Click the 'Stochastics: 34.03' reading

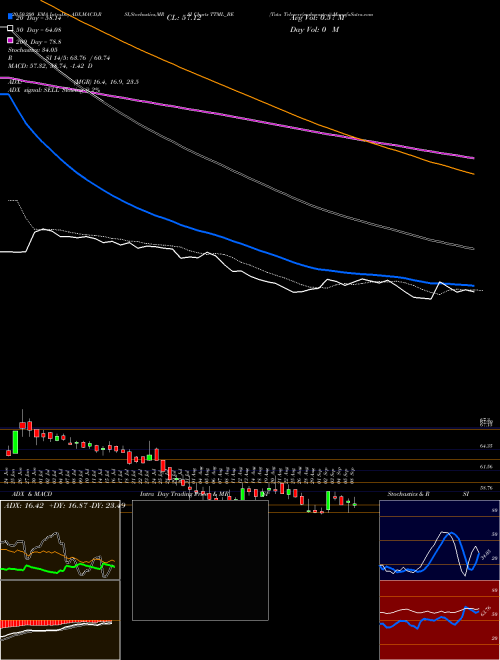tap(32, 50)
